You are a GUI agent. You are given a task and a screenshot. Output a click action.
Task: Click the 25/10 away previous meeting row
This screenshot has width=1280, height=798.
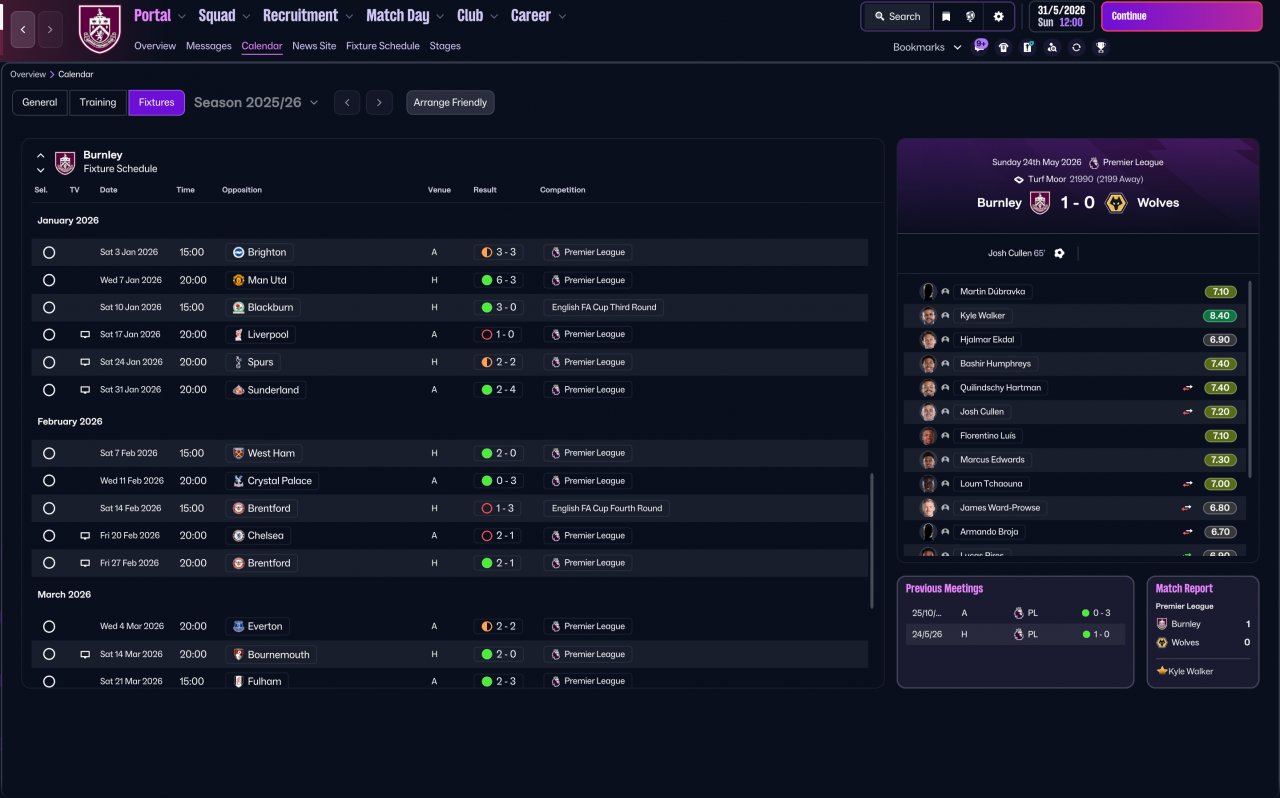[1015, 612]
